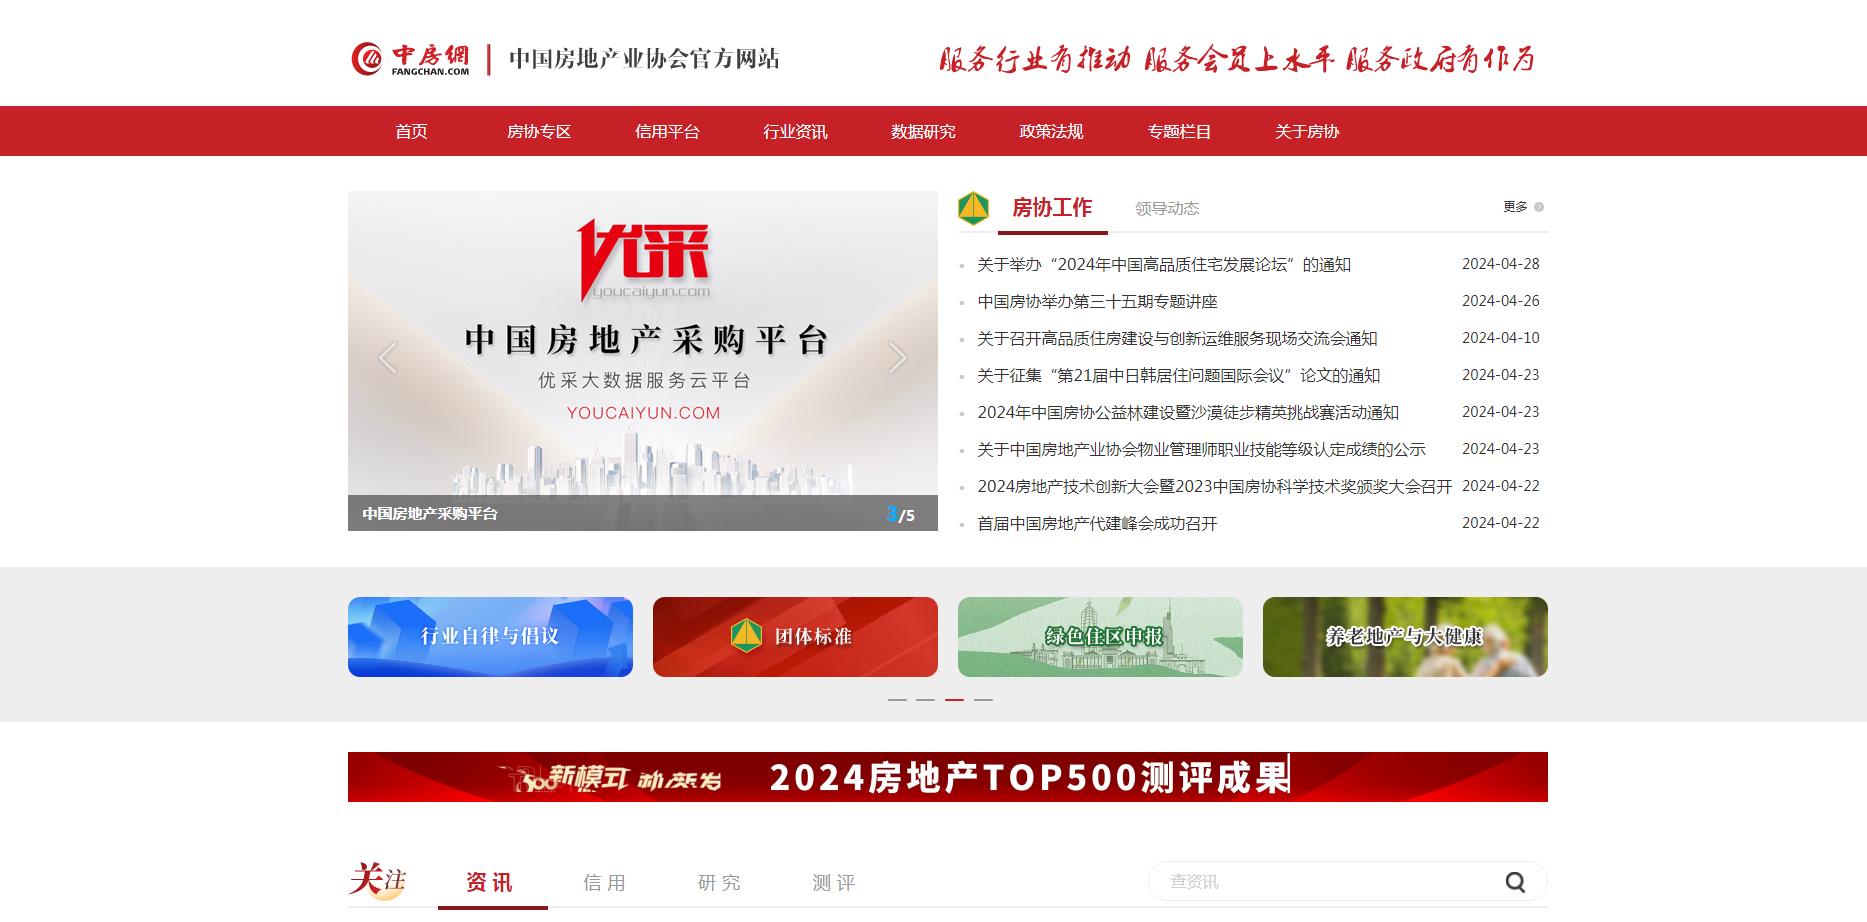The height and width of the screenshot is (922, 1867).
Task: Click the search magnifier icon
Action: [1515, 882]
